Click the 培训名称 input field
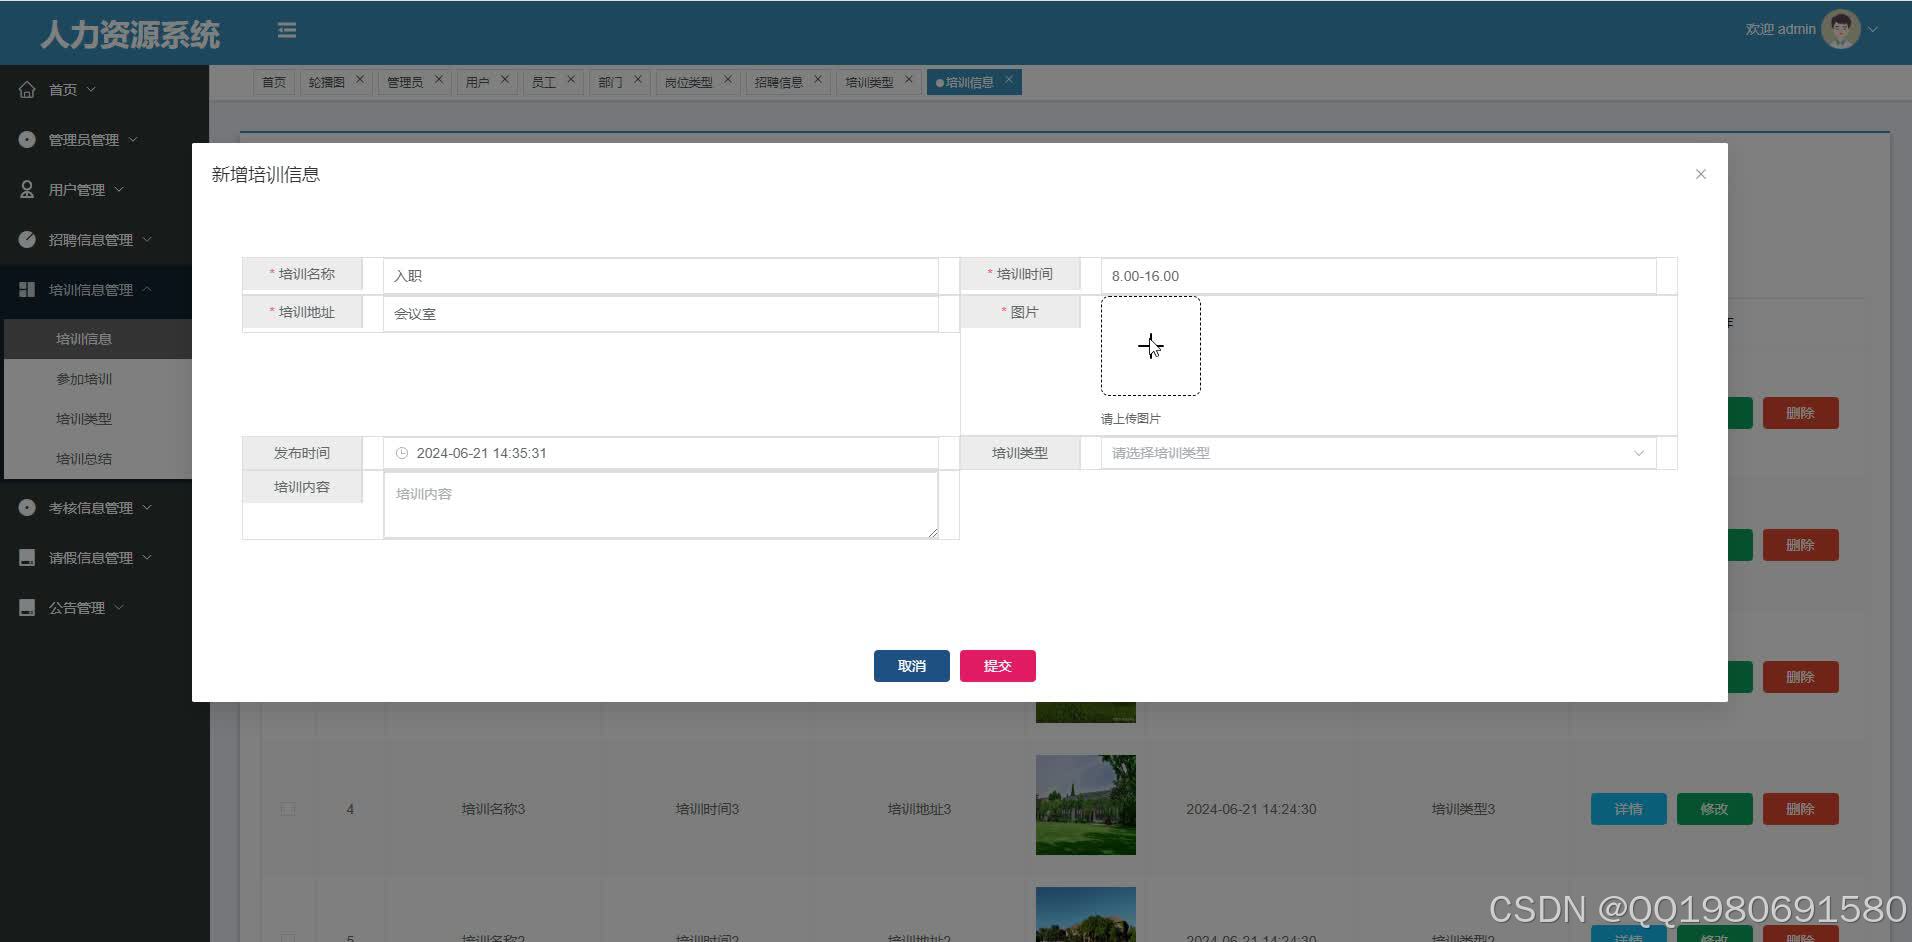 pyautogui.click(x=661, y=276)
